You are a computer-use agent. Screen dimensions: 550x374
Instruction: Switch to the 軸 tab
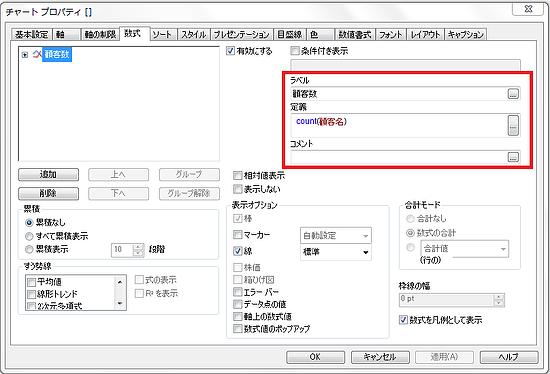(67, 34)
